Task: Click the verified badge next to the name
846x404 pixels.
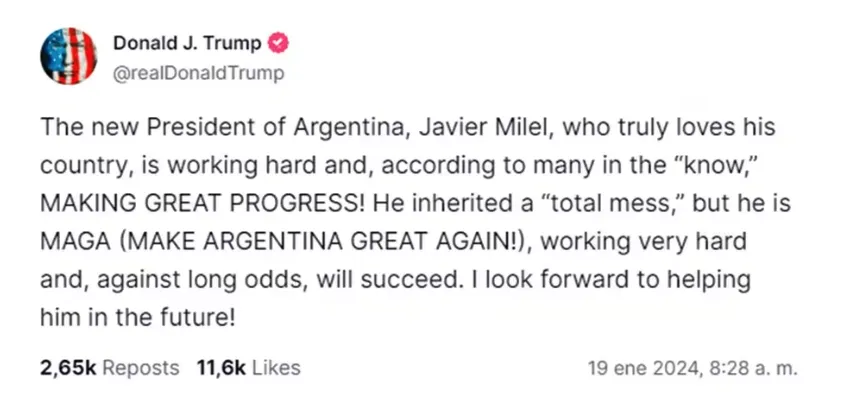Action: (279, 43)
